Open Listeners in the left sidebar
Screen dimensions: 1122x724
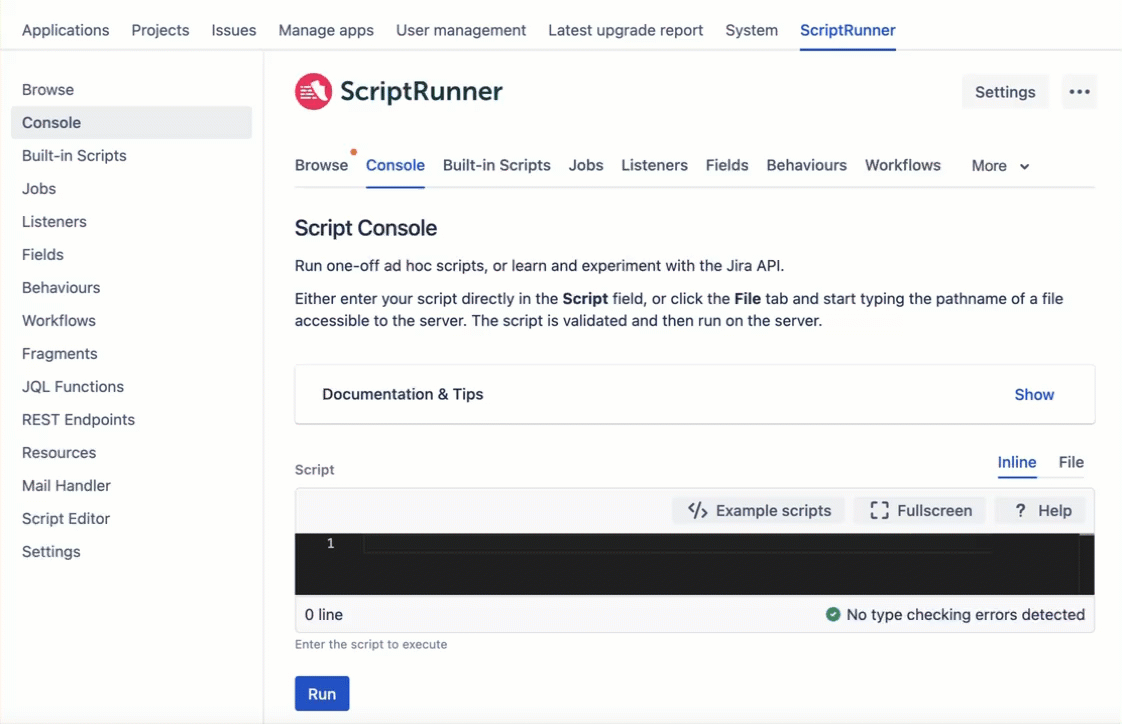[x=54, y=221]
